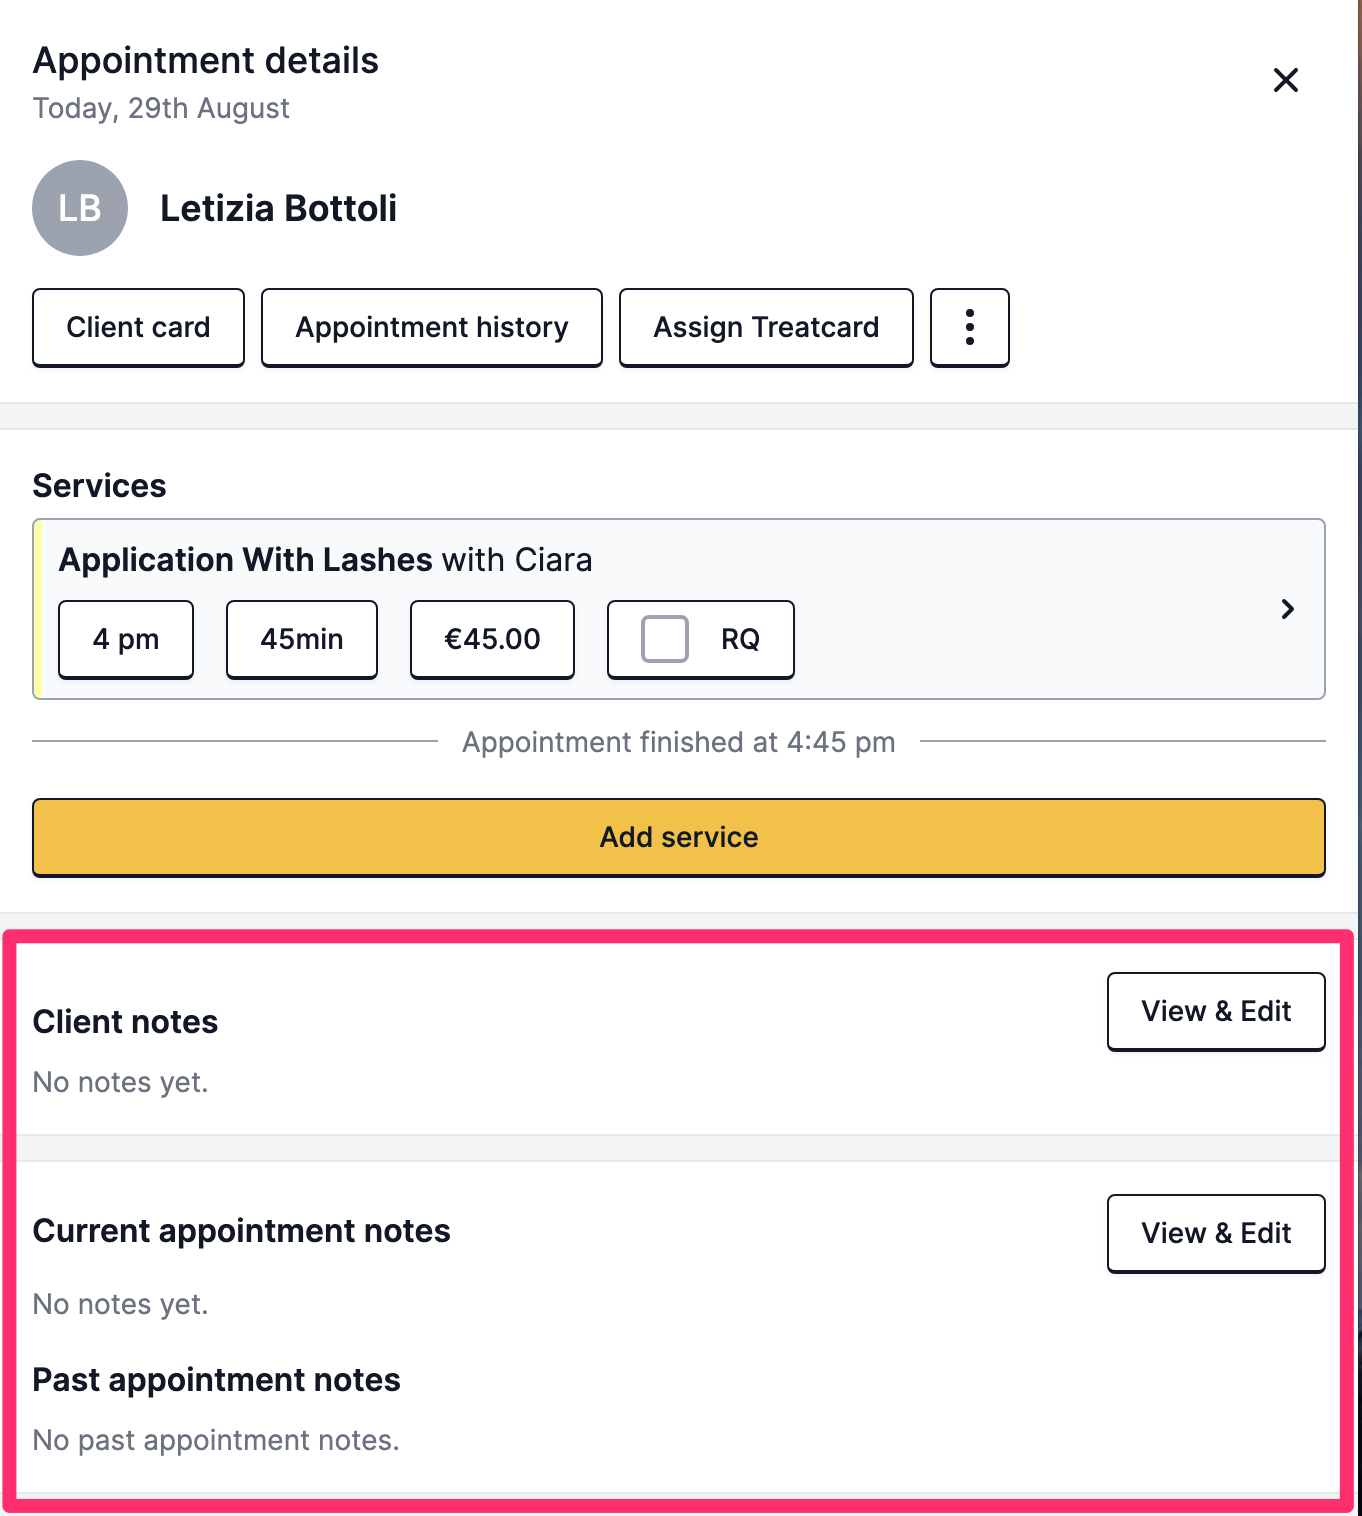Click the Add service button
Viewport: 1362px width, 1516px height.
click(x=679, y=837)
